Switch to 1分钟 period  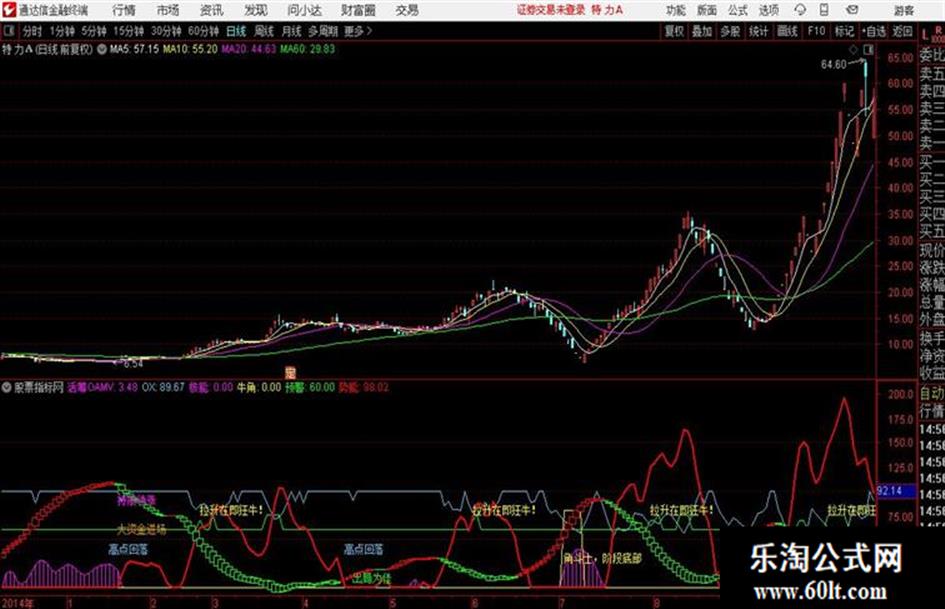pos(61,31)
